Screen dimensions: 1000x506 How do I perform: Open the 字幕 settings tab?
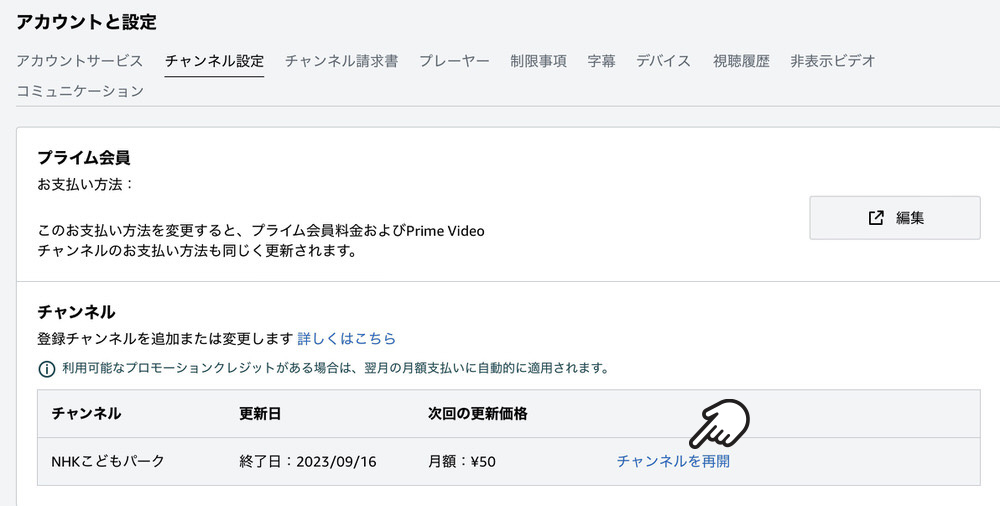tap(601, 61)
